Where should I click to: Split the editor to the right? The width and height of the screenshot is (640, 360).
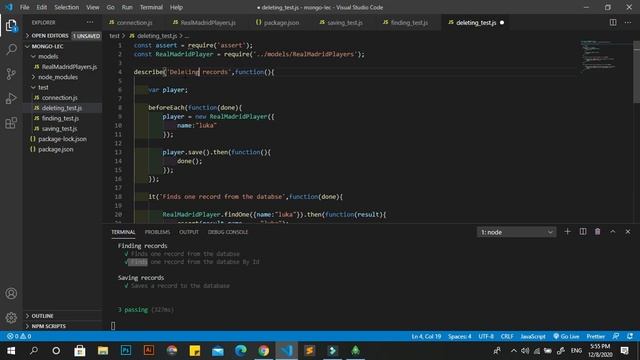click(613, 22)
